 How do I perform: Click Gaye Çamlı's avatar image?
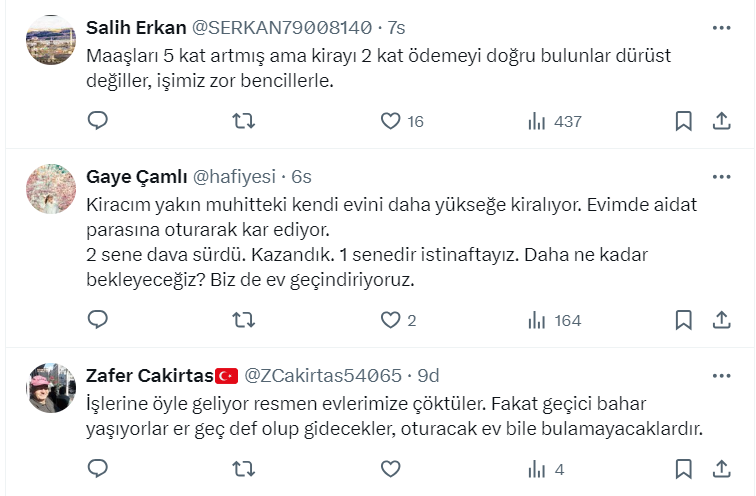tap(51, 190)
